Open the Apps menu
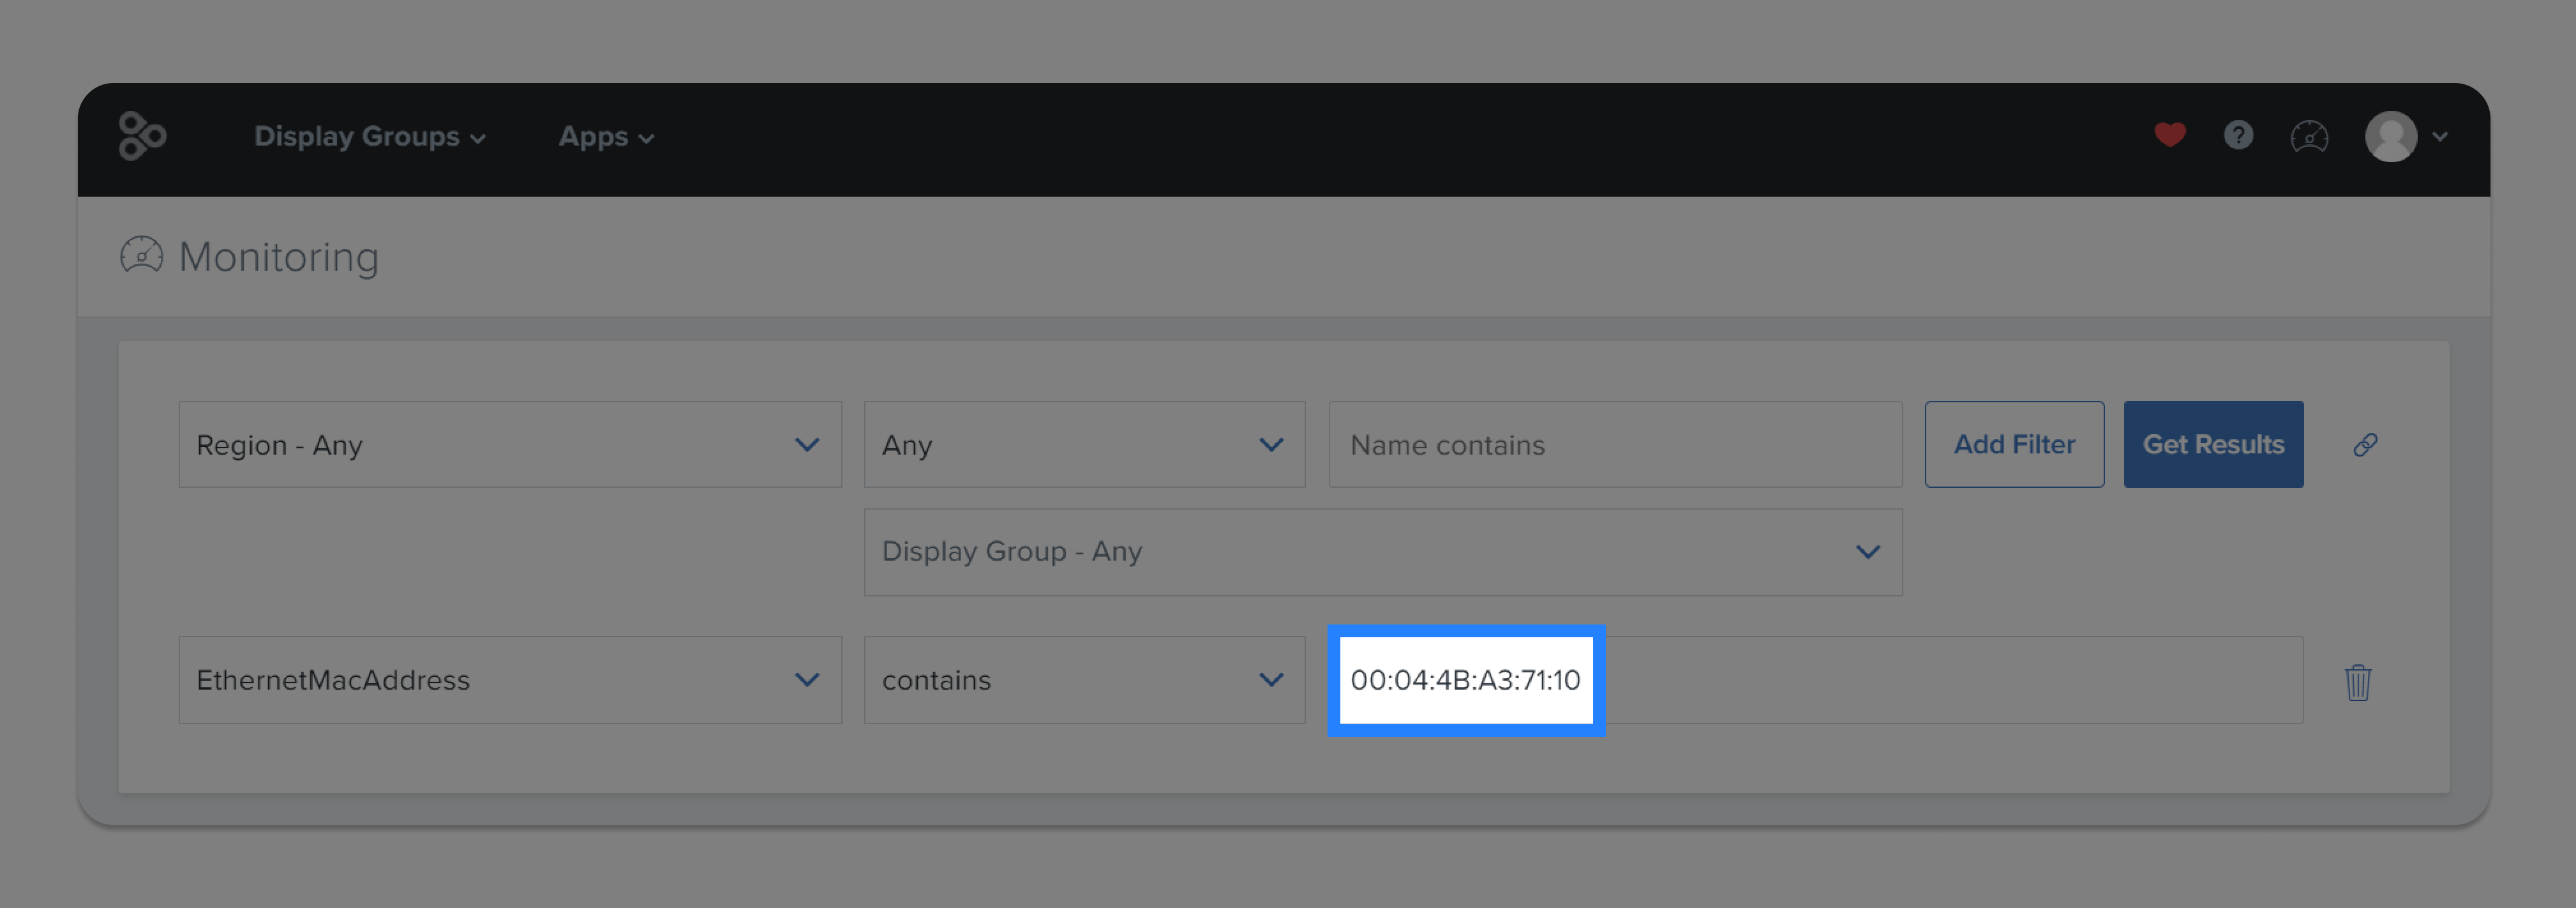Screen dimensions: 2576x908 pos(606,137)
